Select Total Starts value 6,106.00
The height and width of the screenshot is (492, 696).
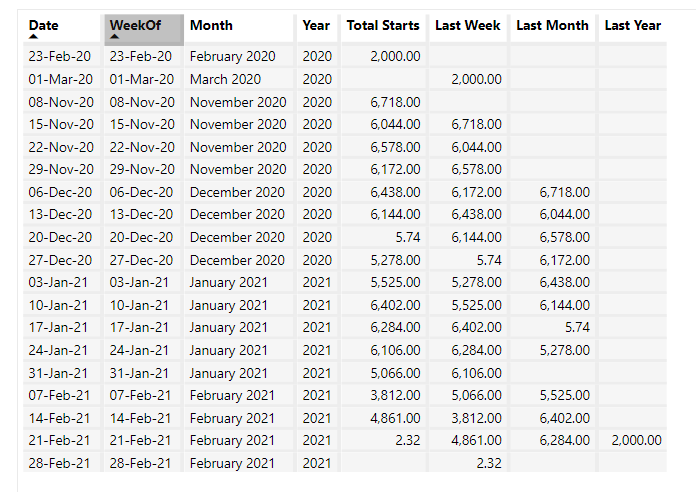coord(395,350)
